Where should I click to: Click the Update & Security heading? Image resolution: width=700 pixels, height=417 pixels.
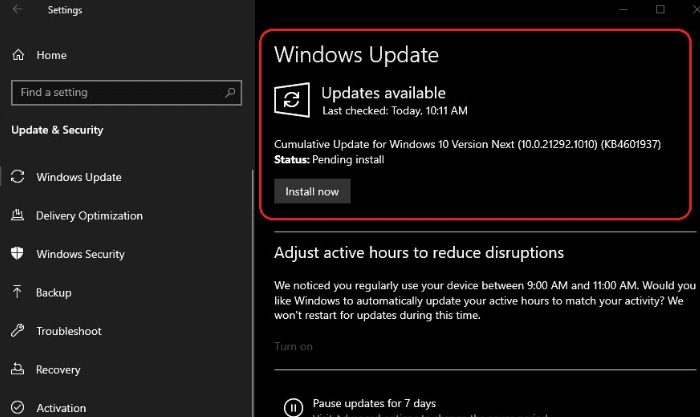coord(57,130)
